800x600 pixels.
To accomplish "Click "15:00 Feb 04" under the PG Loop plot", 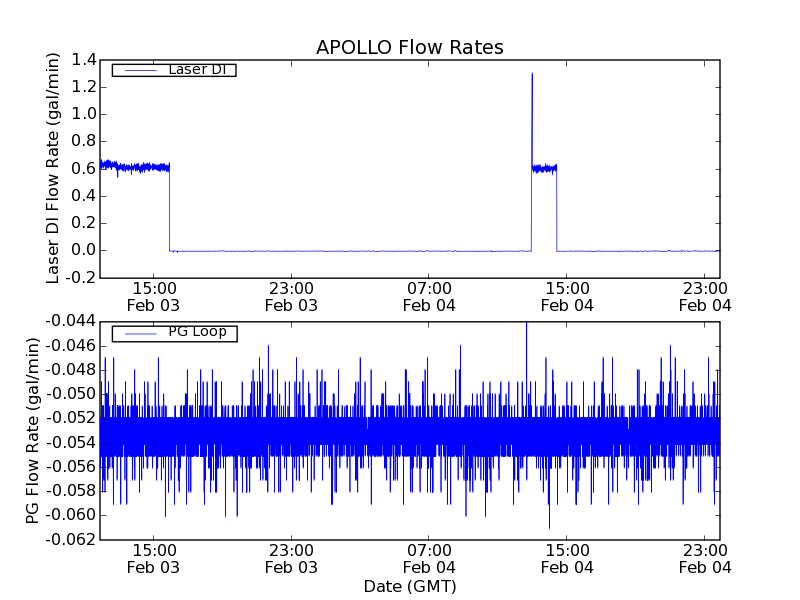I will click(567, 559).
